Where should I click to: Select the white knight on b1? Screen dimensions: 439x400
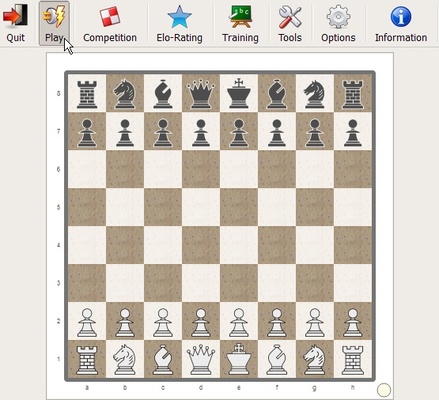click(125, 359)
